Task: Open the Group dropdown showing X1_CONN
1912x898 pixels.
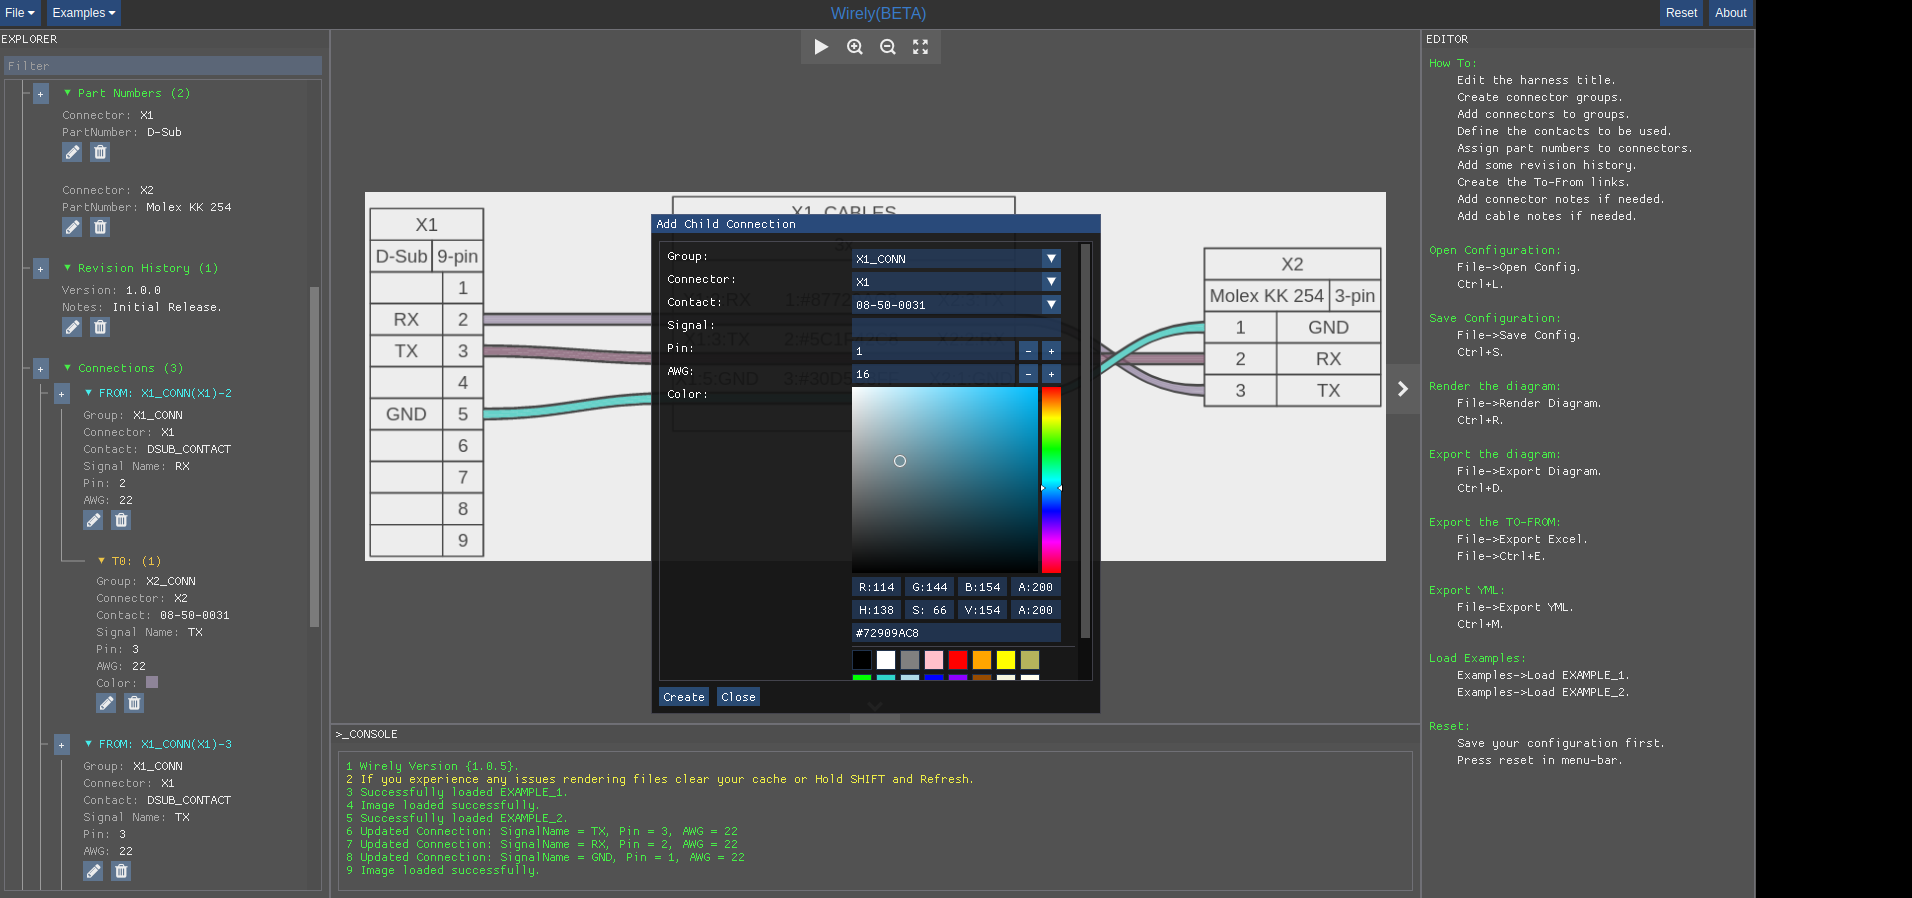Action: [956, 258]
